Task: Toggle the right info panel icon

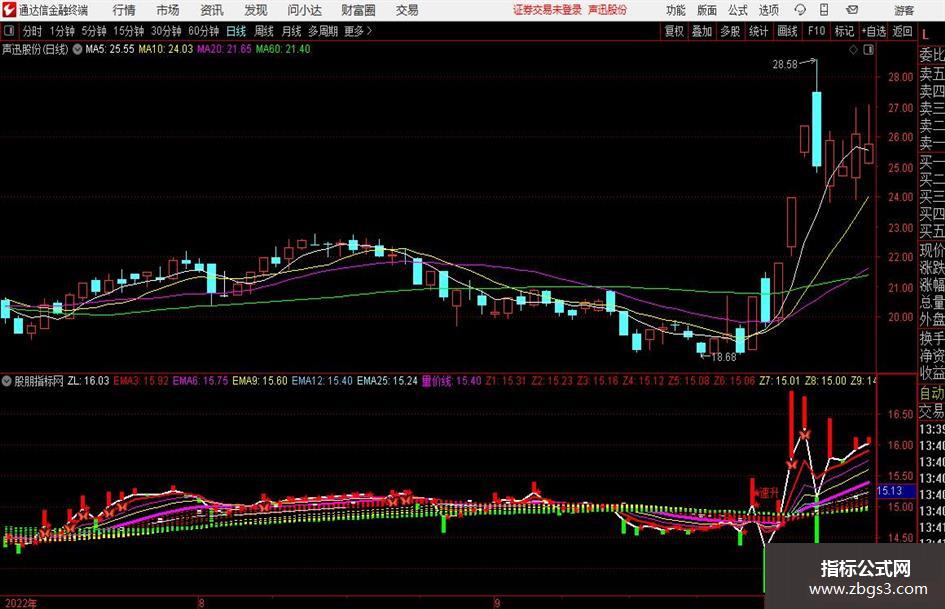Action: click(868, 50)
